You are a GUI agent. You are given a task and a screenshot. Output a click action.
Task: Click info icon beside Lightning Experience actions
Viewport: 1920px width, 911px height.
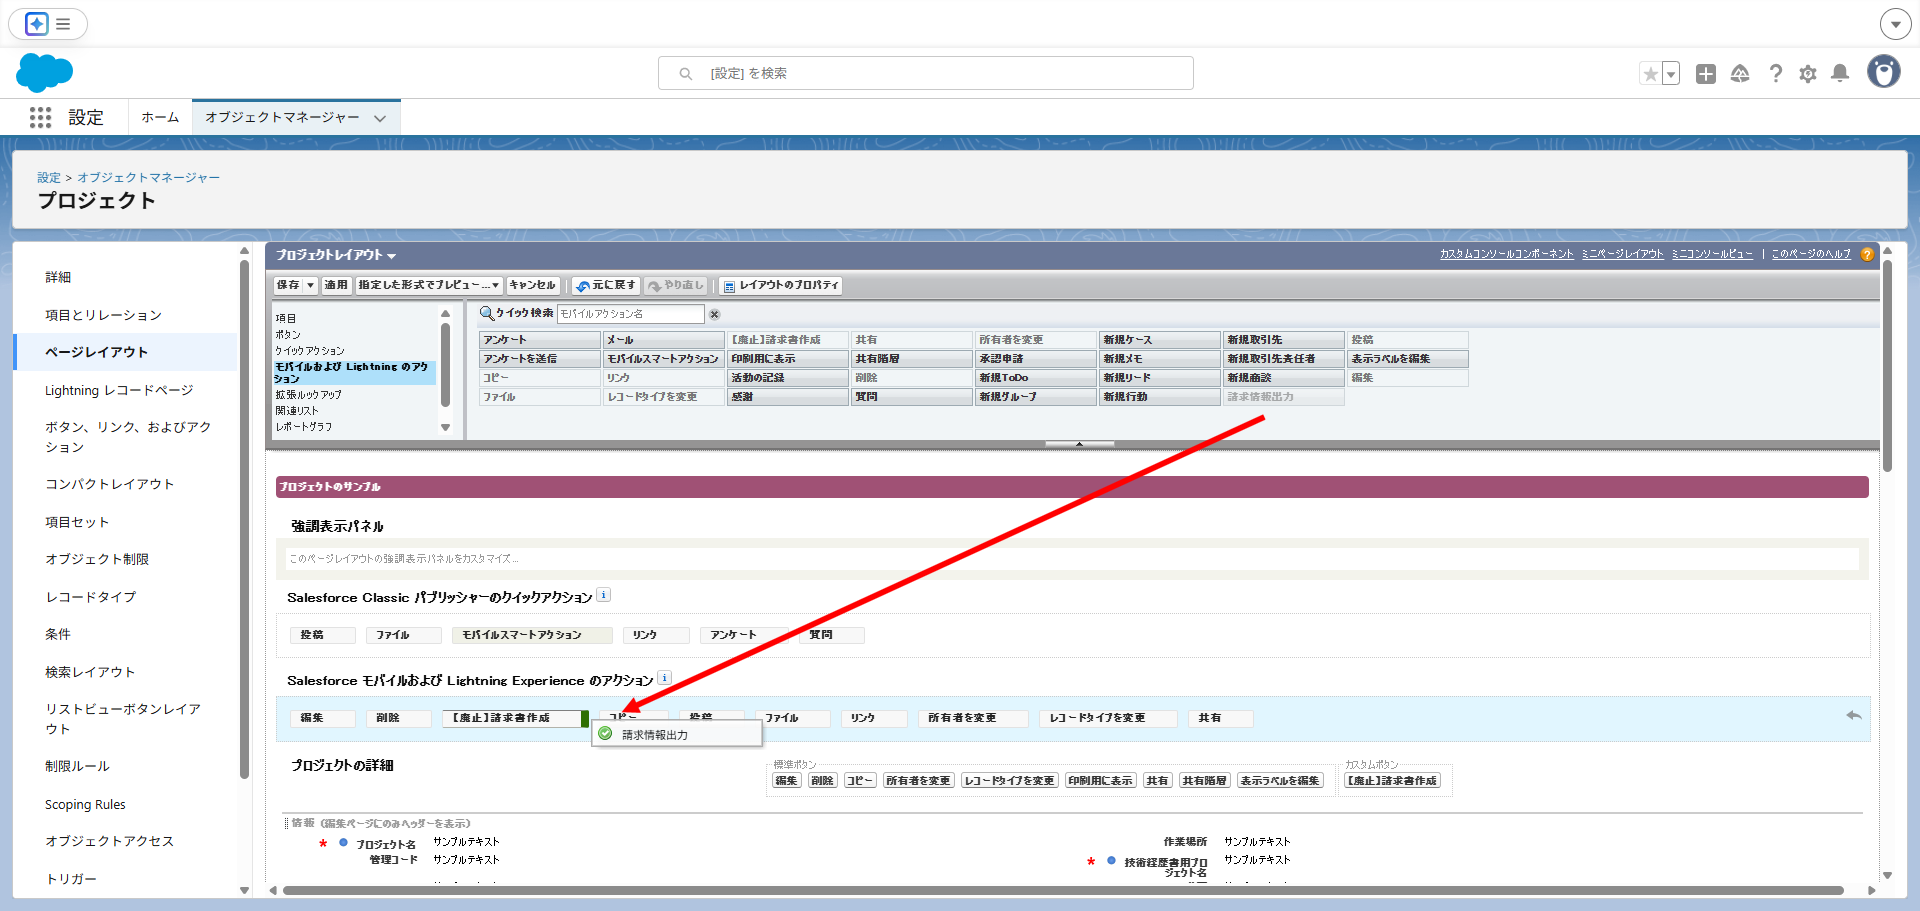[x=664, y=678]
